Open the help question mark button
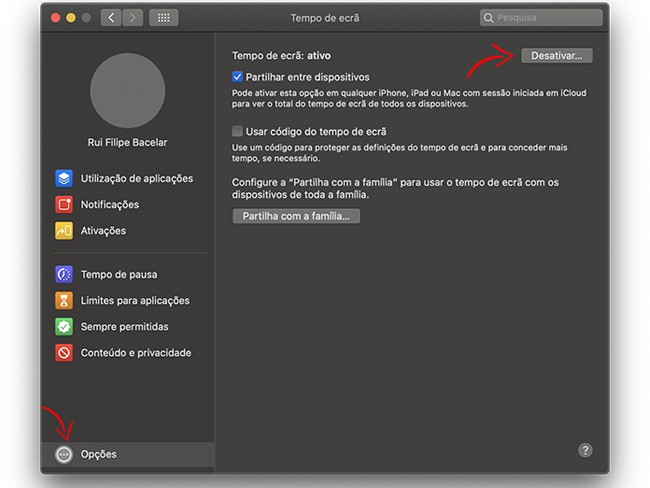The image size is (650, 488). coord(586,451)
